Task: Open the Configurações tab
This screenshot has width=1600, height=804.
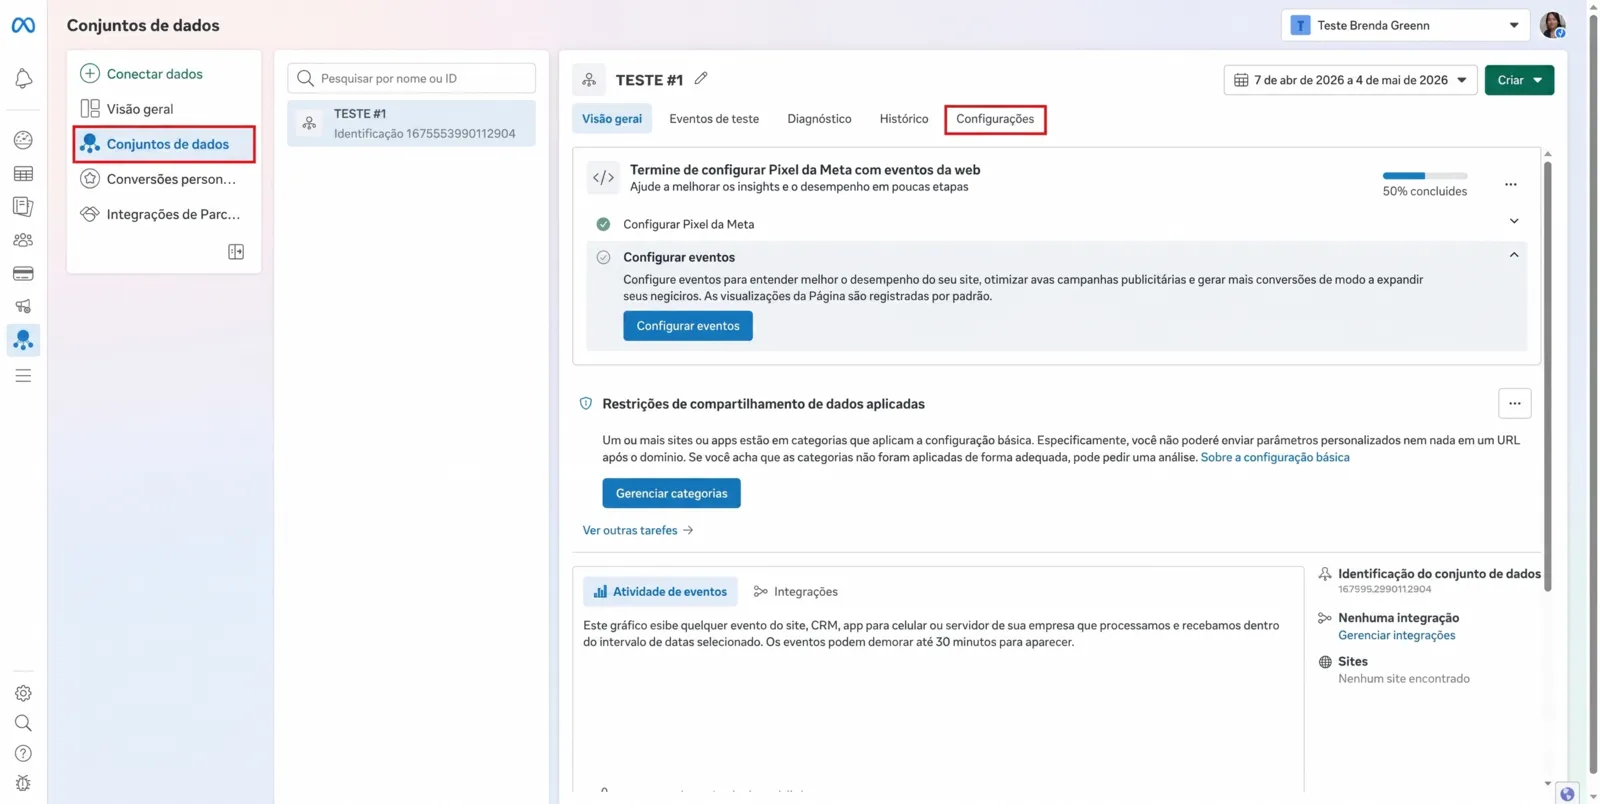Action: 995,119
